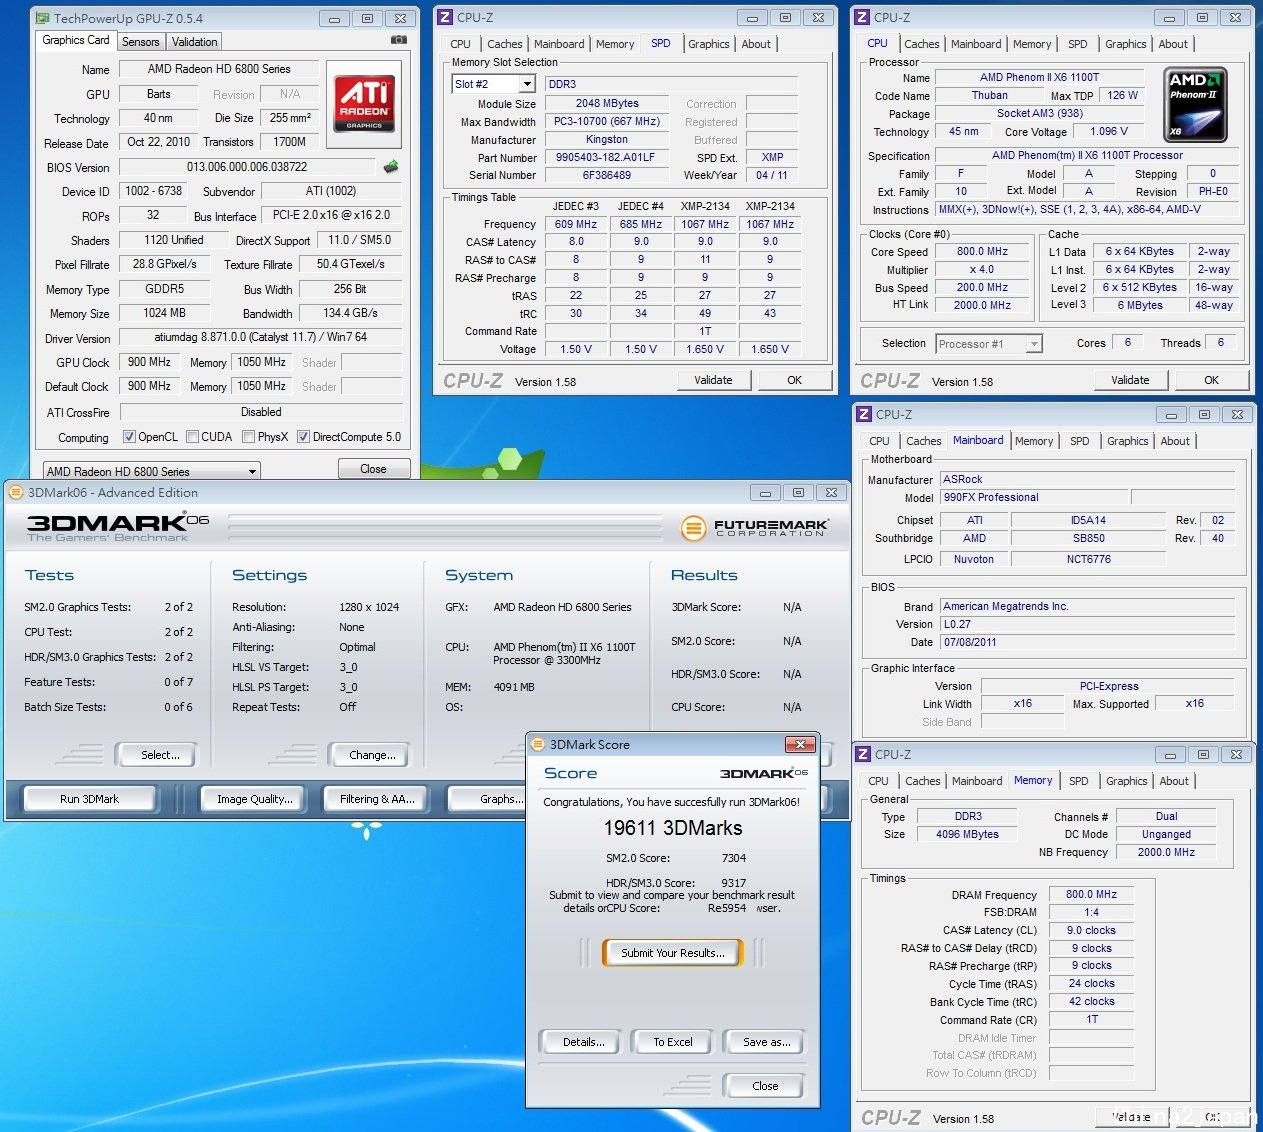Click the CPU-Z Mainboard window title icon
Viewport: 1263px width, 1132px height.
864,414
